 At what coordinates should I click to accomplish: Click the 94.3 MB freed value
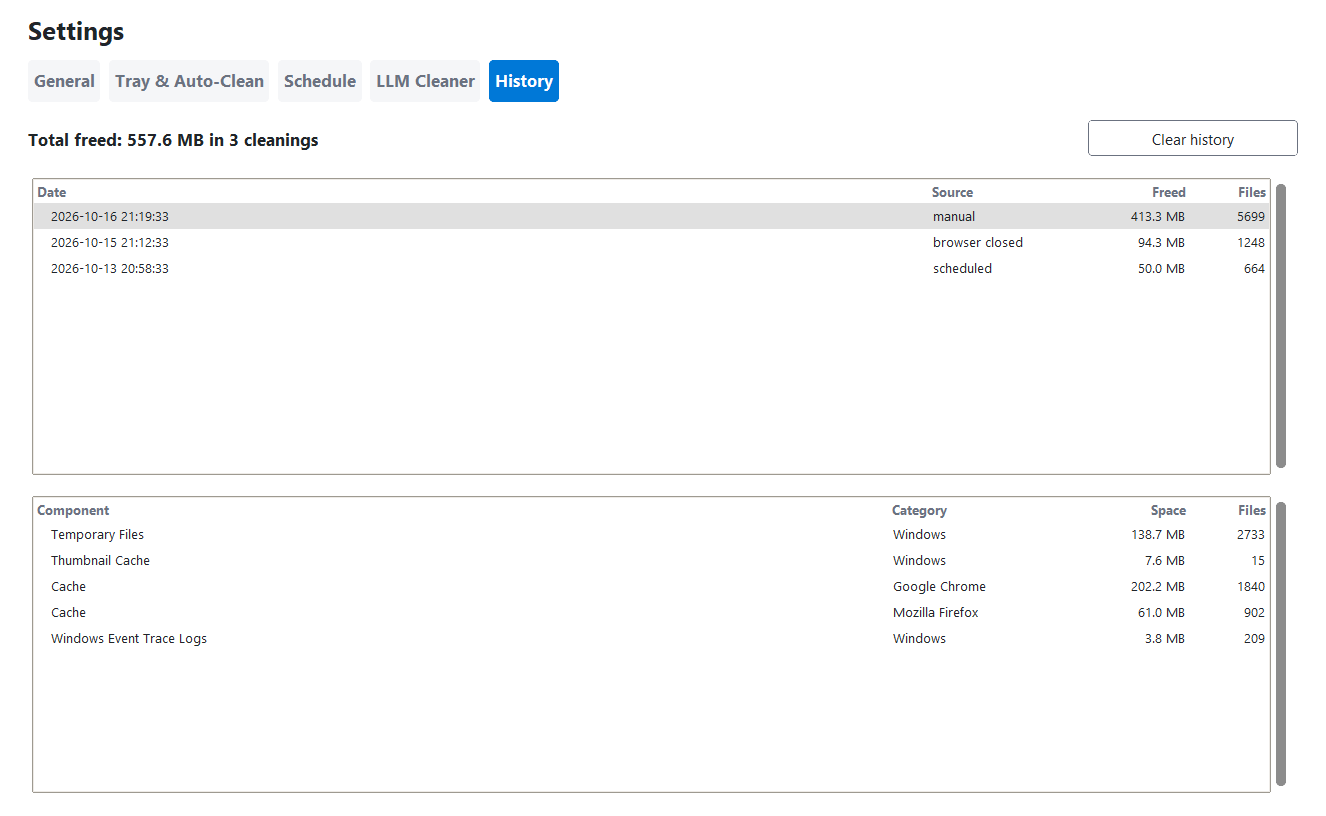click(1161, 242)
